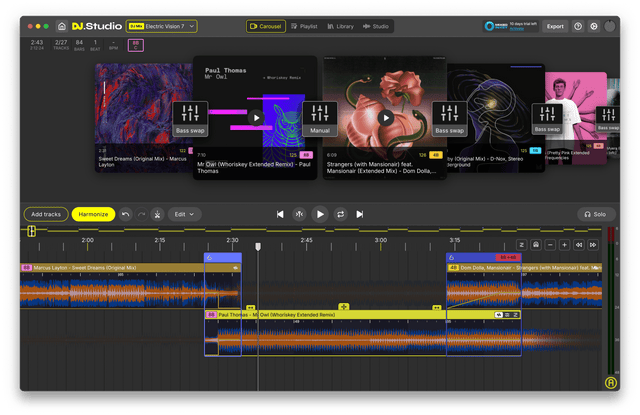Screen dimensions: 640x415
Task: Open the Electric Vision 7 mix dropdown
Action: (x=169, y=26)
